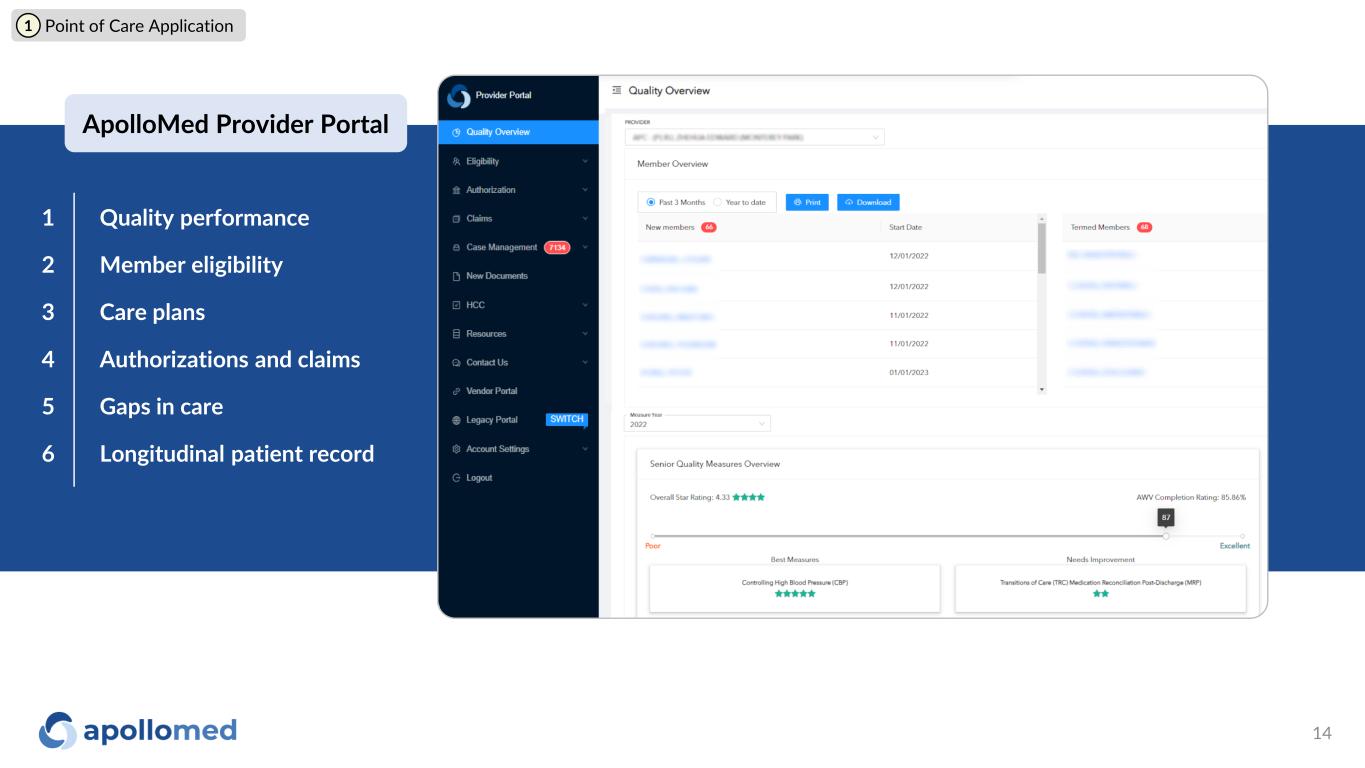Screen dimensions: 1365x768
Task: Click the Start Date column header
Action: (905, 227)
